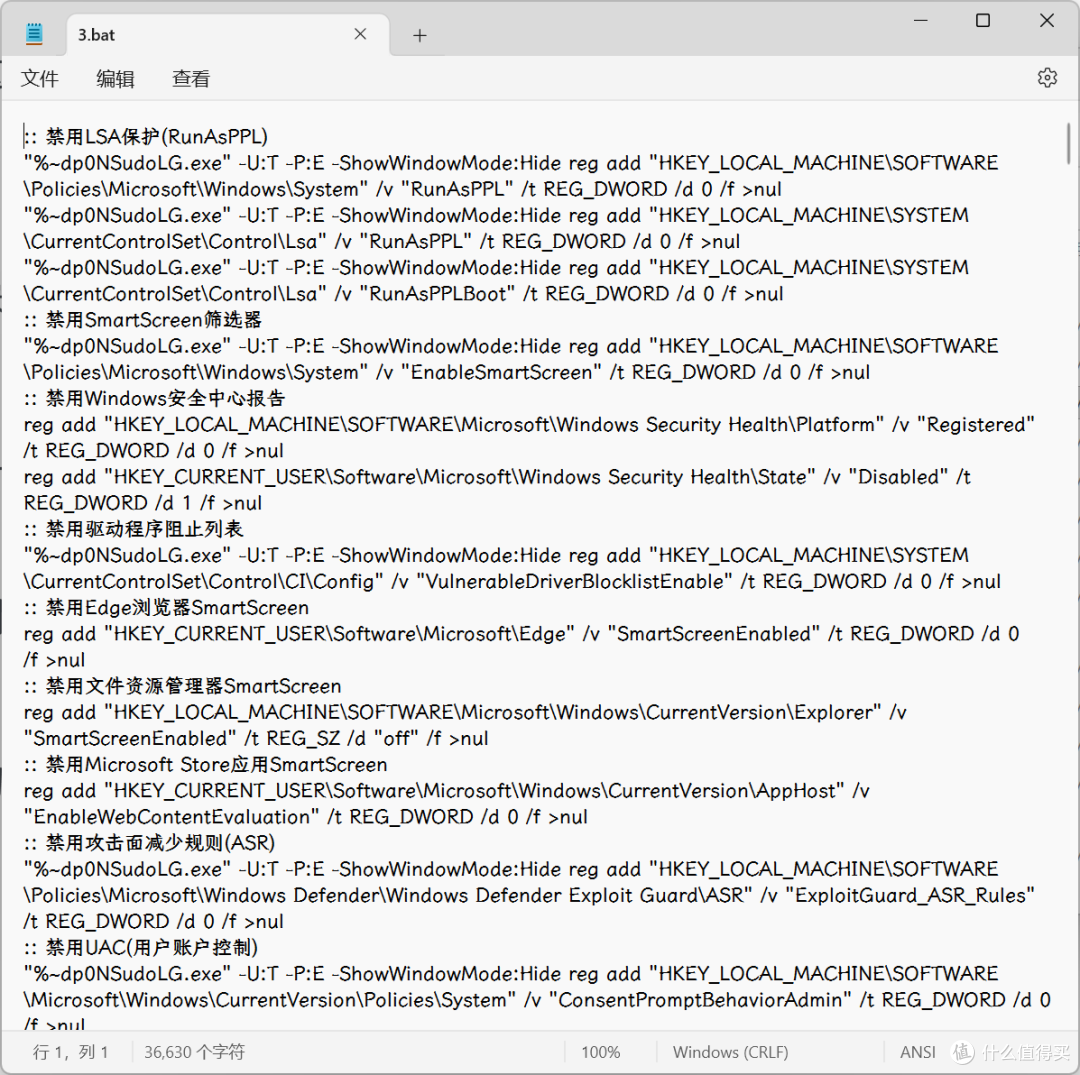Click the "ConsentPromptBehaviorAdmin" value name
The width and height of the screenshot is (1080, 1075).
click(700, 1000)
